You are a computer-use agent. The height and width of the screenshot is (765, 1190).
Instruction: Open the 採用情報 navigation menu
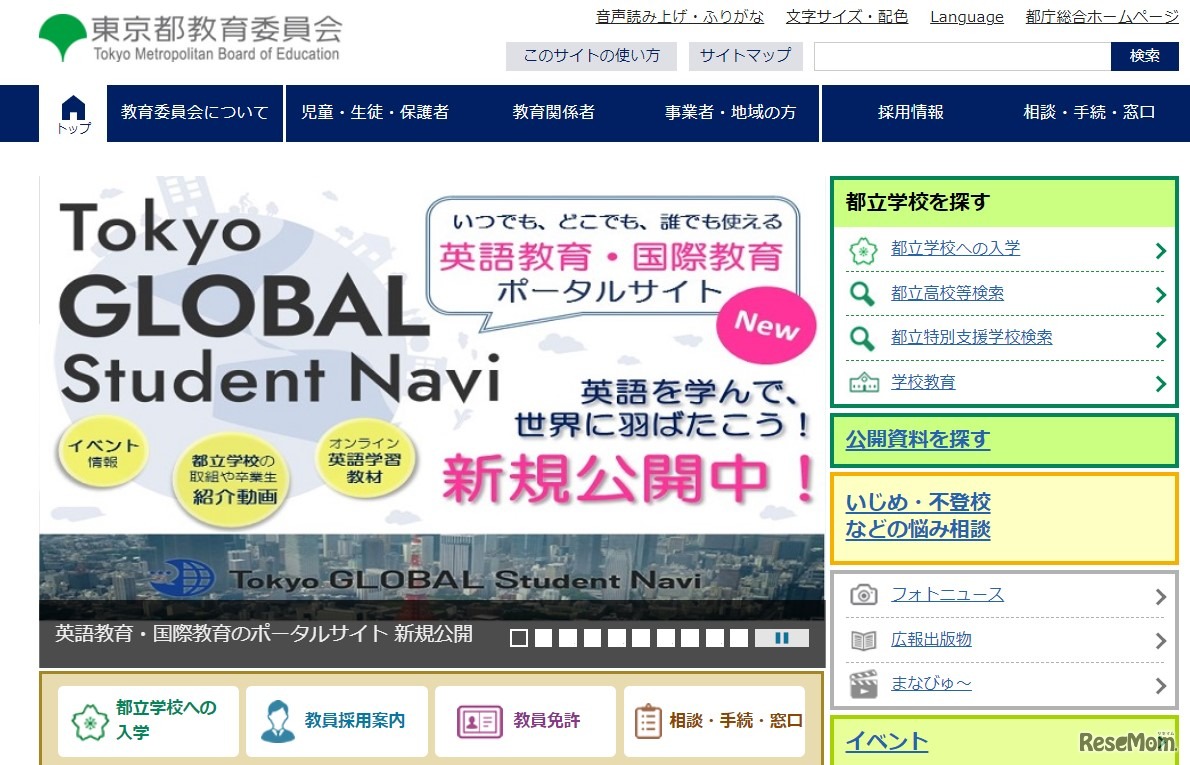(910, 113)
